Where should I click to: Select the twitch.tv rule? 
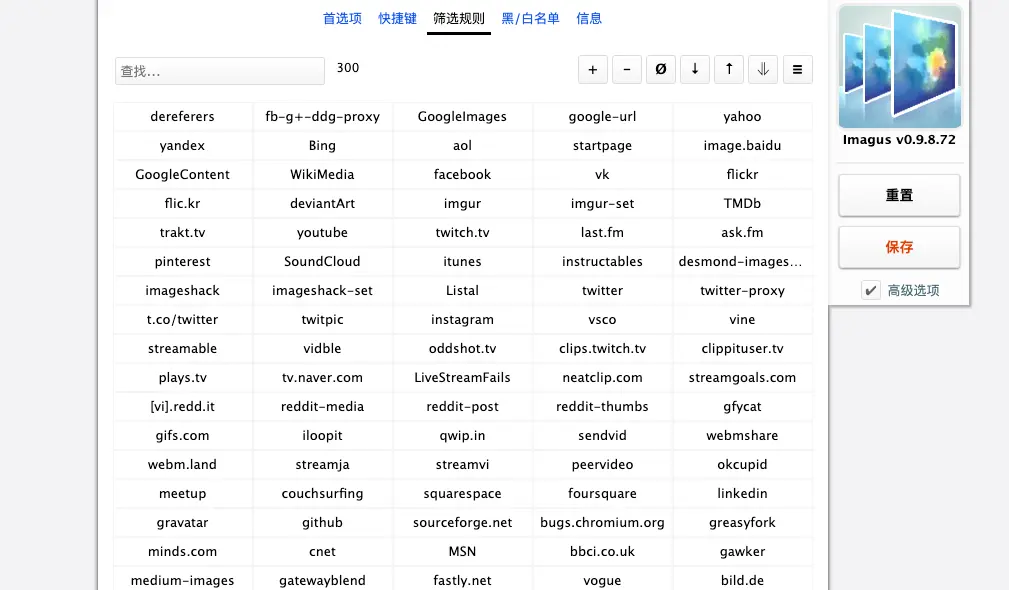tap(463, 232)
